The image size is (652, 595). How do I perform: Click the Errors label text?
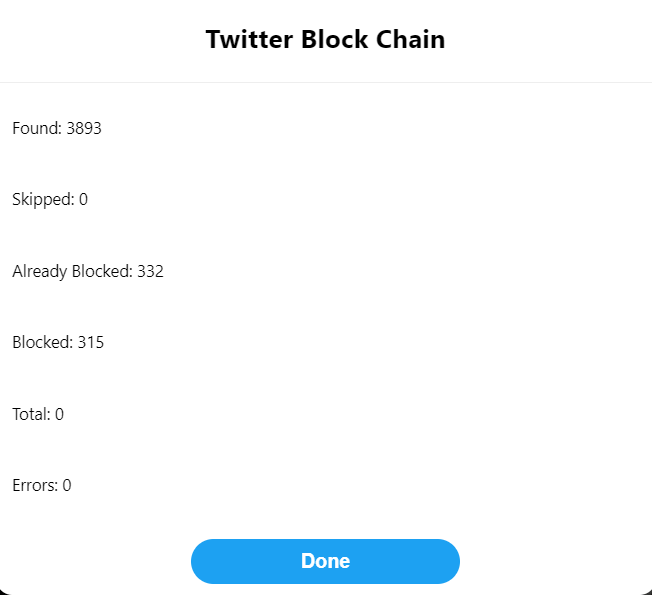tap(35, 485)
